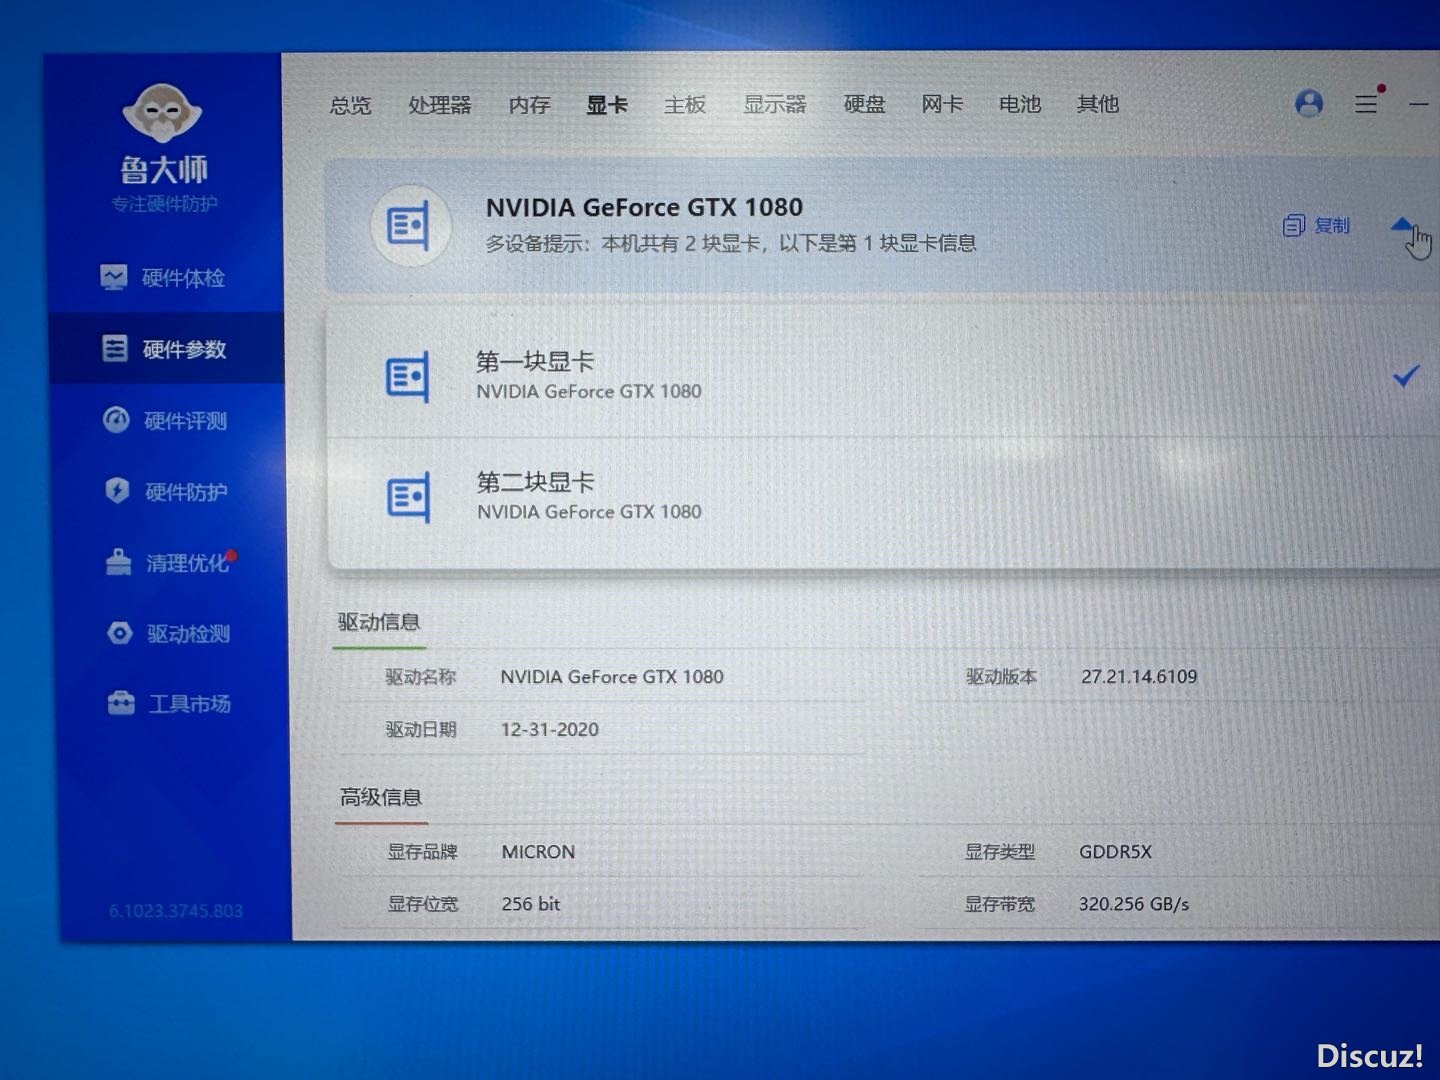Select 第一块显卡 from the list
Screen dimensions: 1440x1080
tap(883, 375)
